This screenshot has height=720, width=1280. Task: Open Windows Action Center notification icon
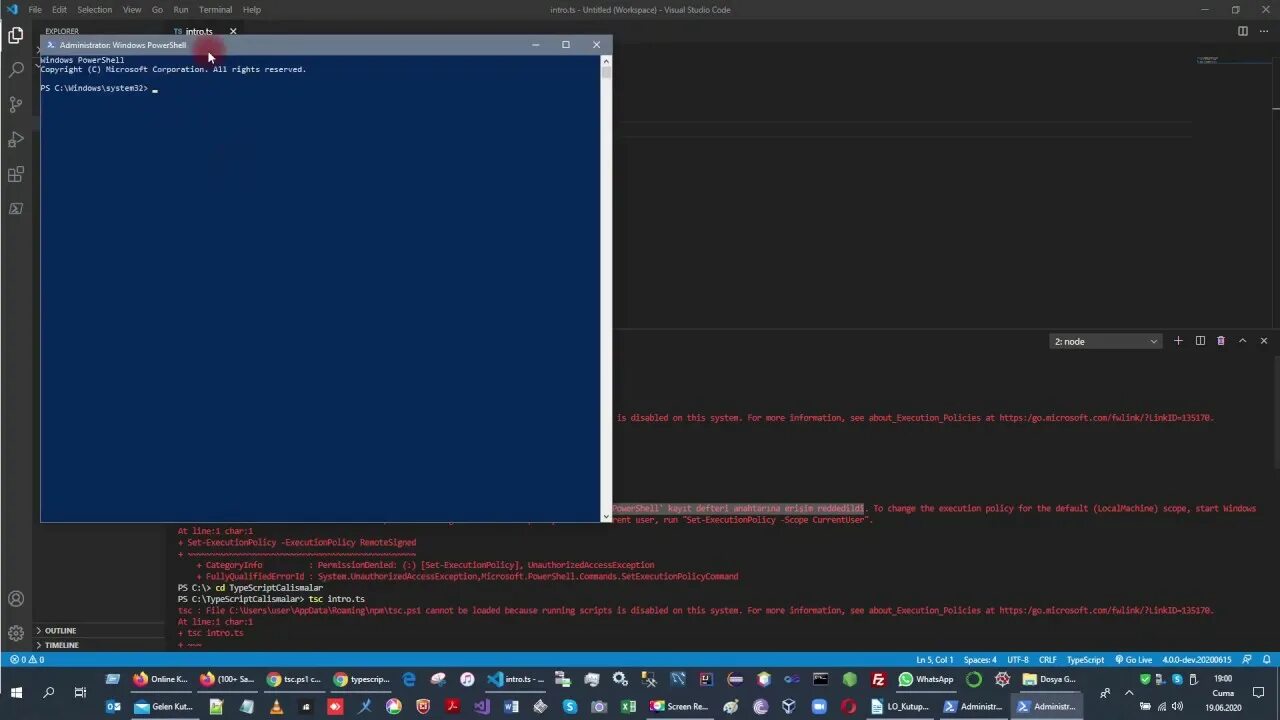[x=1258, y=692]
